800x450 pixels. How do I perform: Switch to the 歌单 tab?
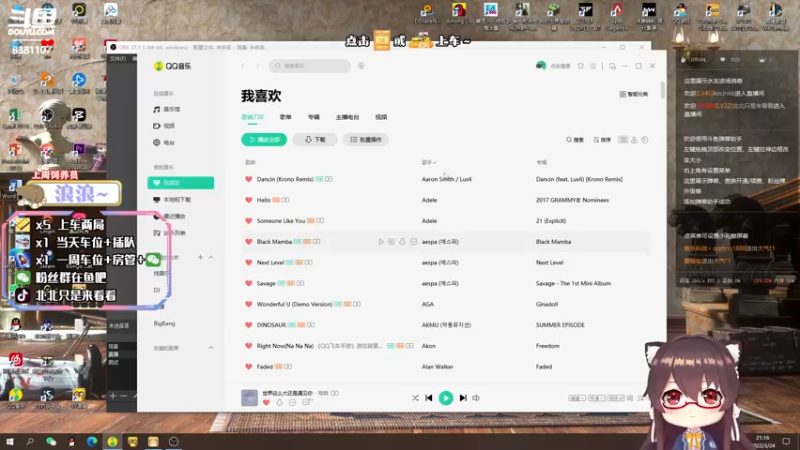pos(286,117)
